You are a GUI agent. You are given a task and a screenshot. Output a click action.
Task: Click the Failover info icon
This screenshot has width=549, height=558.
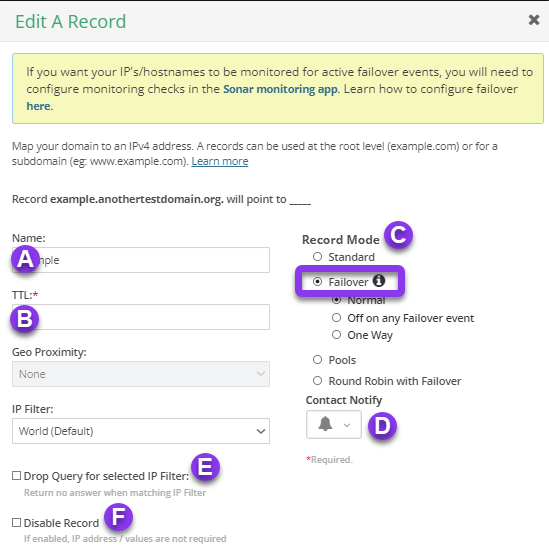379,281
